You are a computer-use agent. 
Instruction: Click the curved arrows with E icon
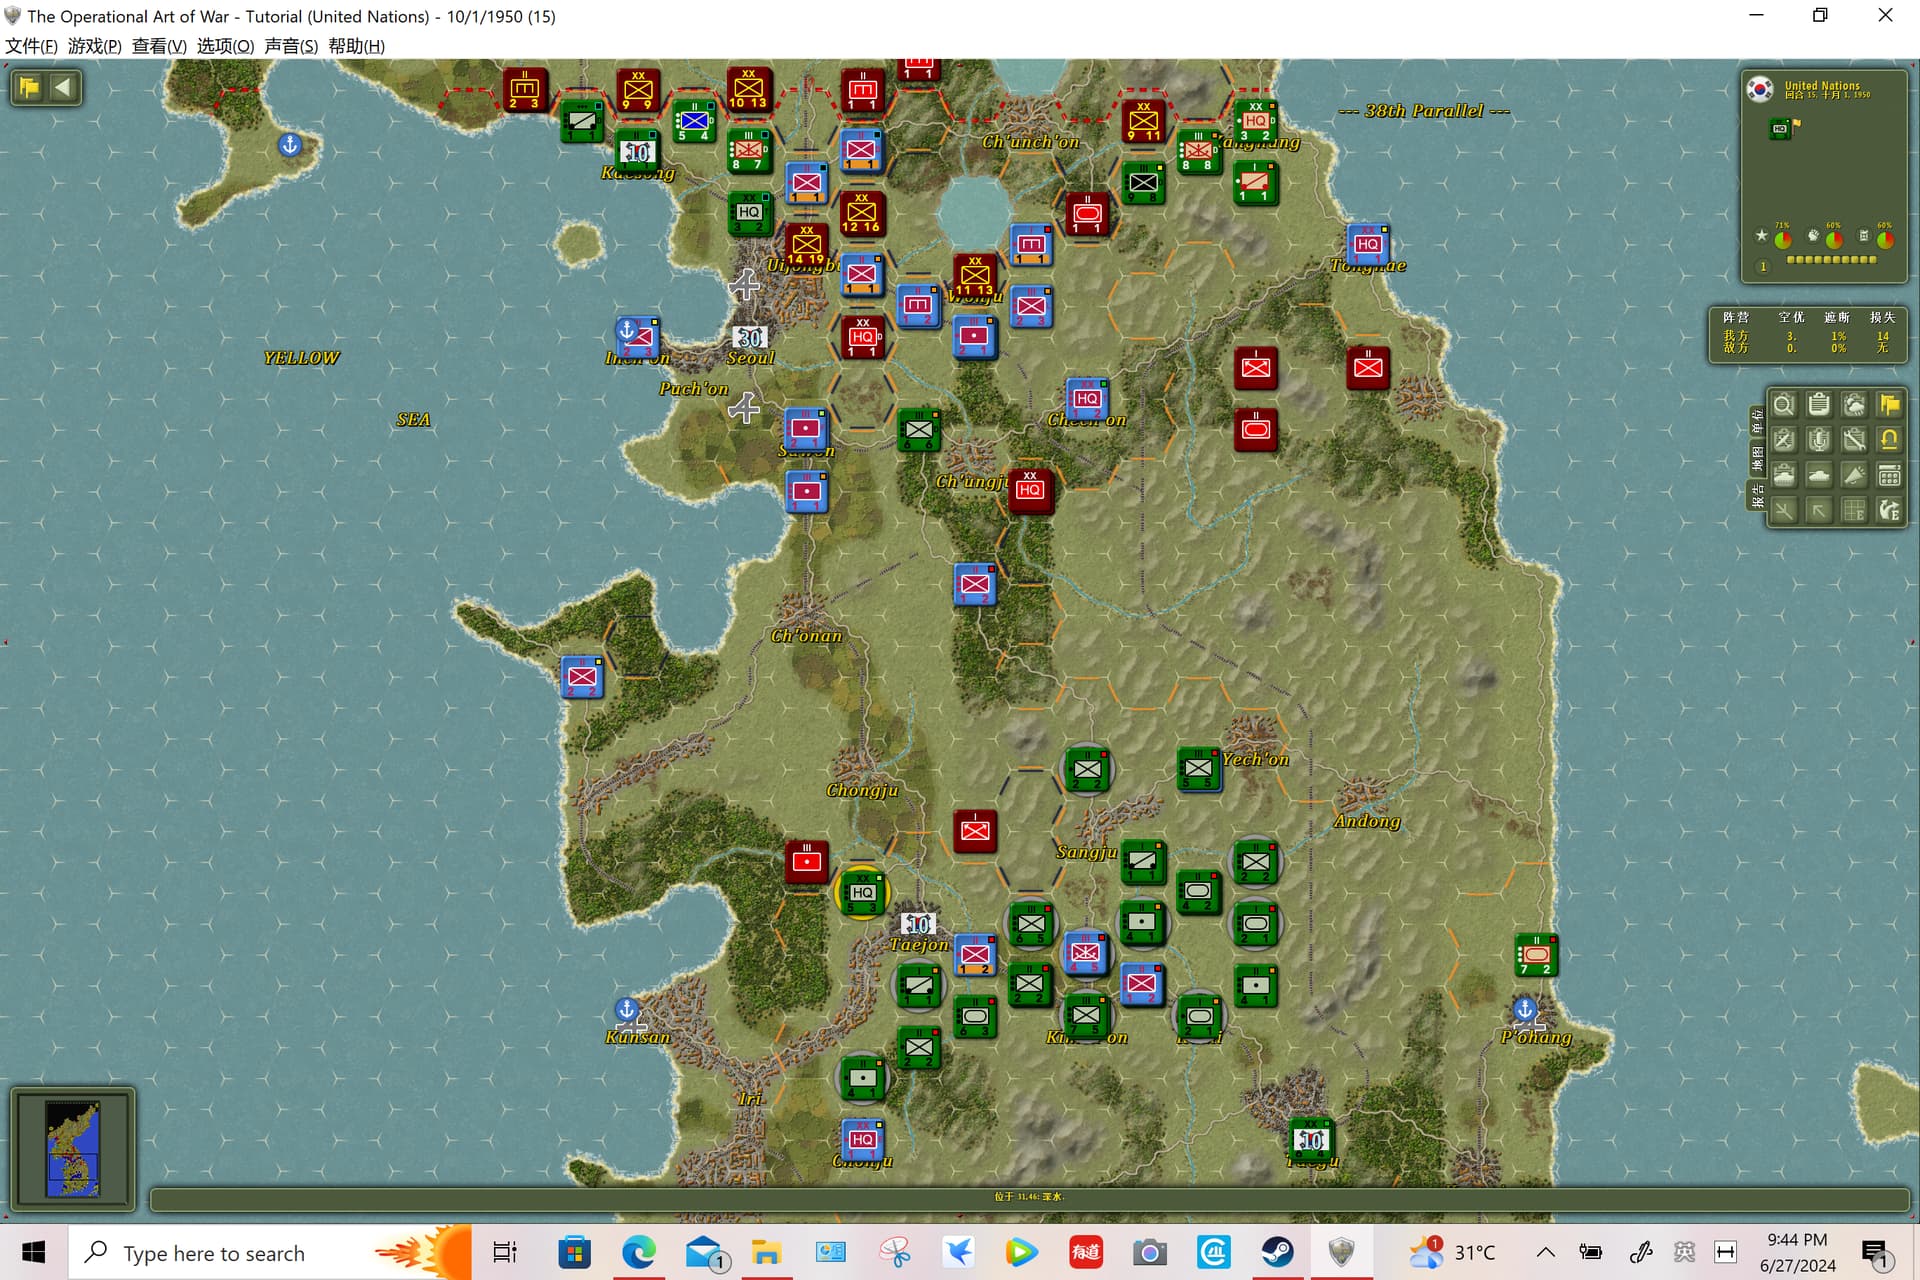[x=1889, y=510]
